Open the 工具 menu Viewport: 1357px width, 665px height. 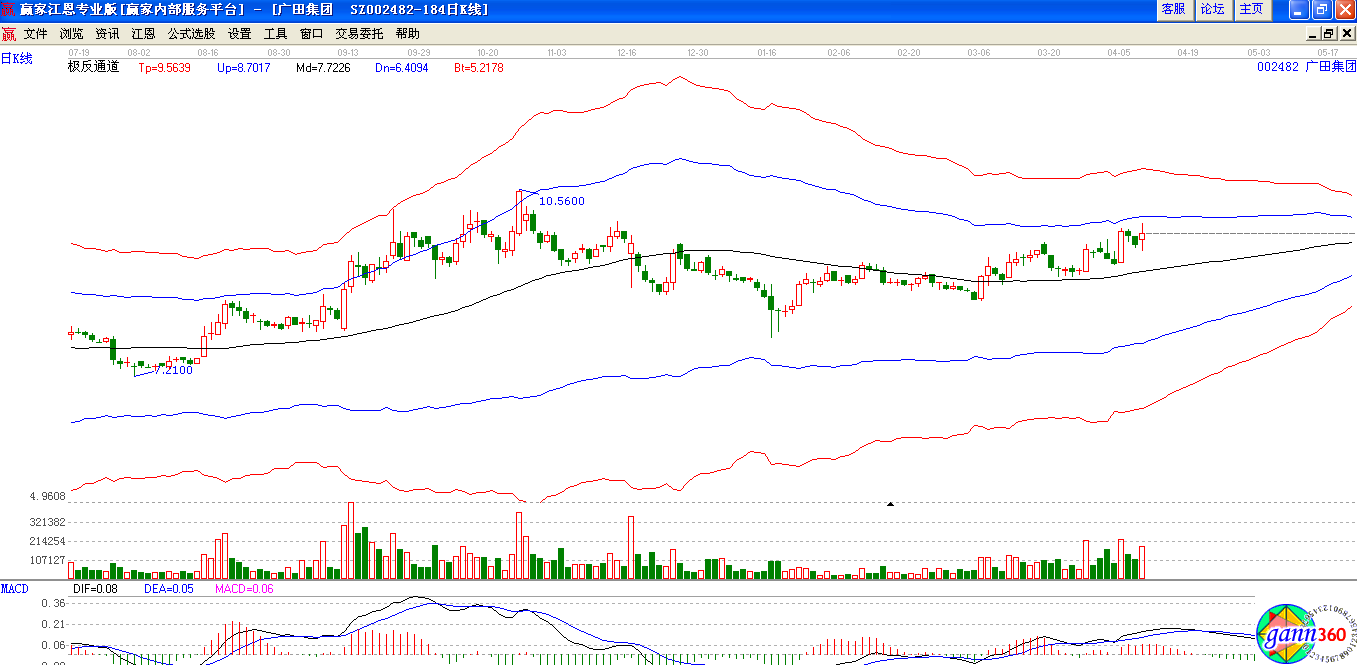(275, 33)
